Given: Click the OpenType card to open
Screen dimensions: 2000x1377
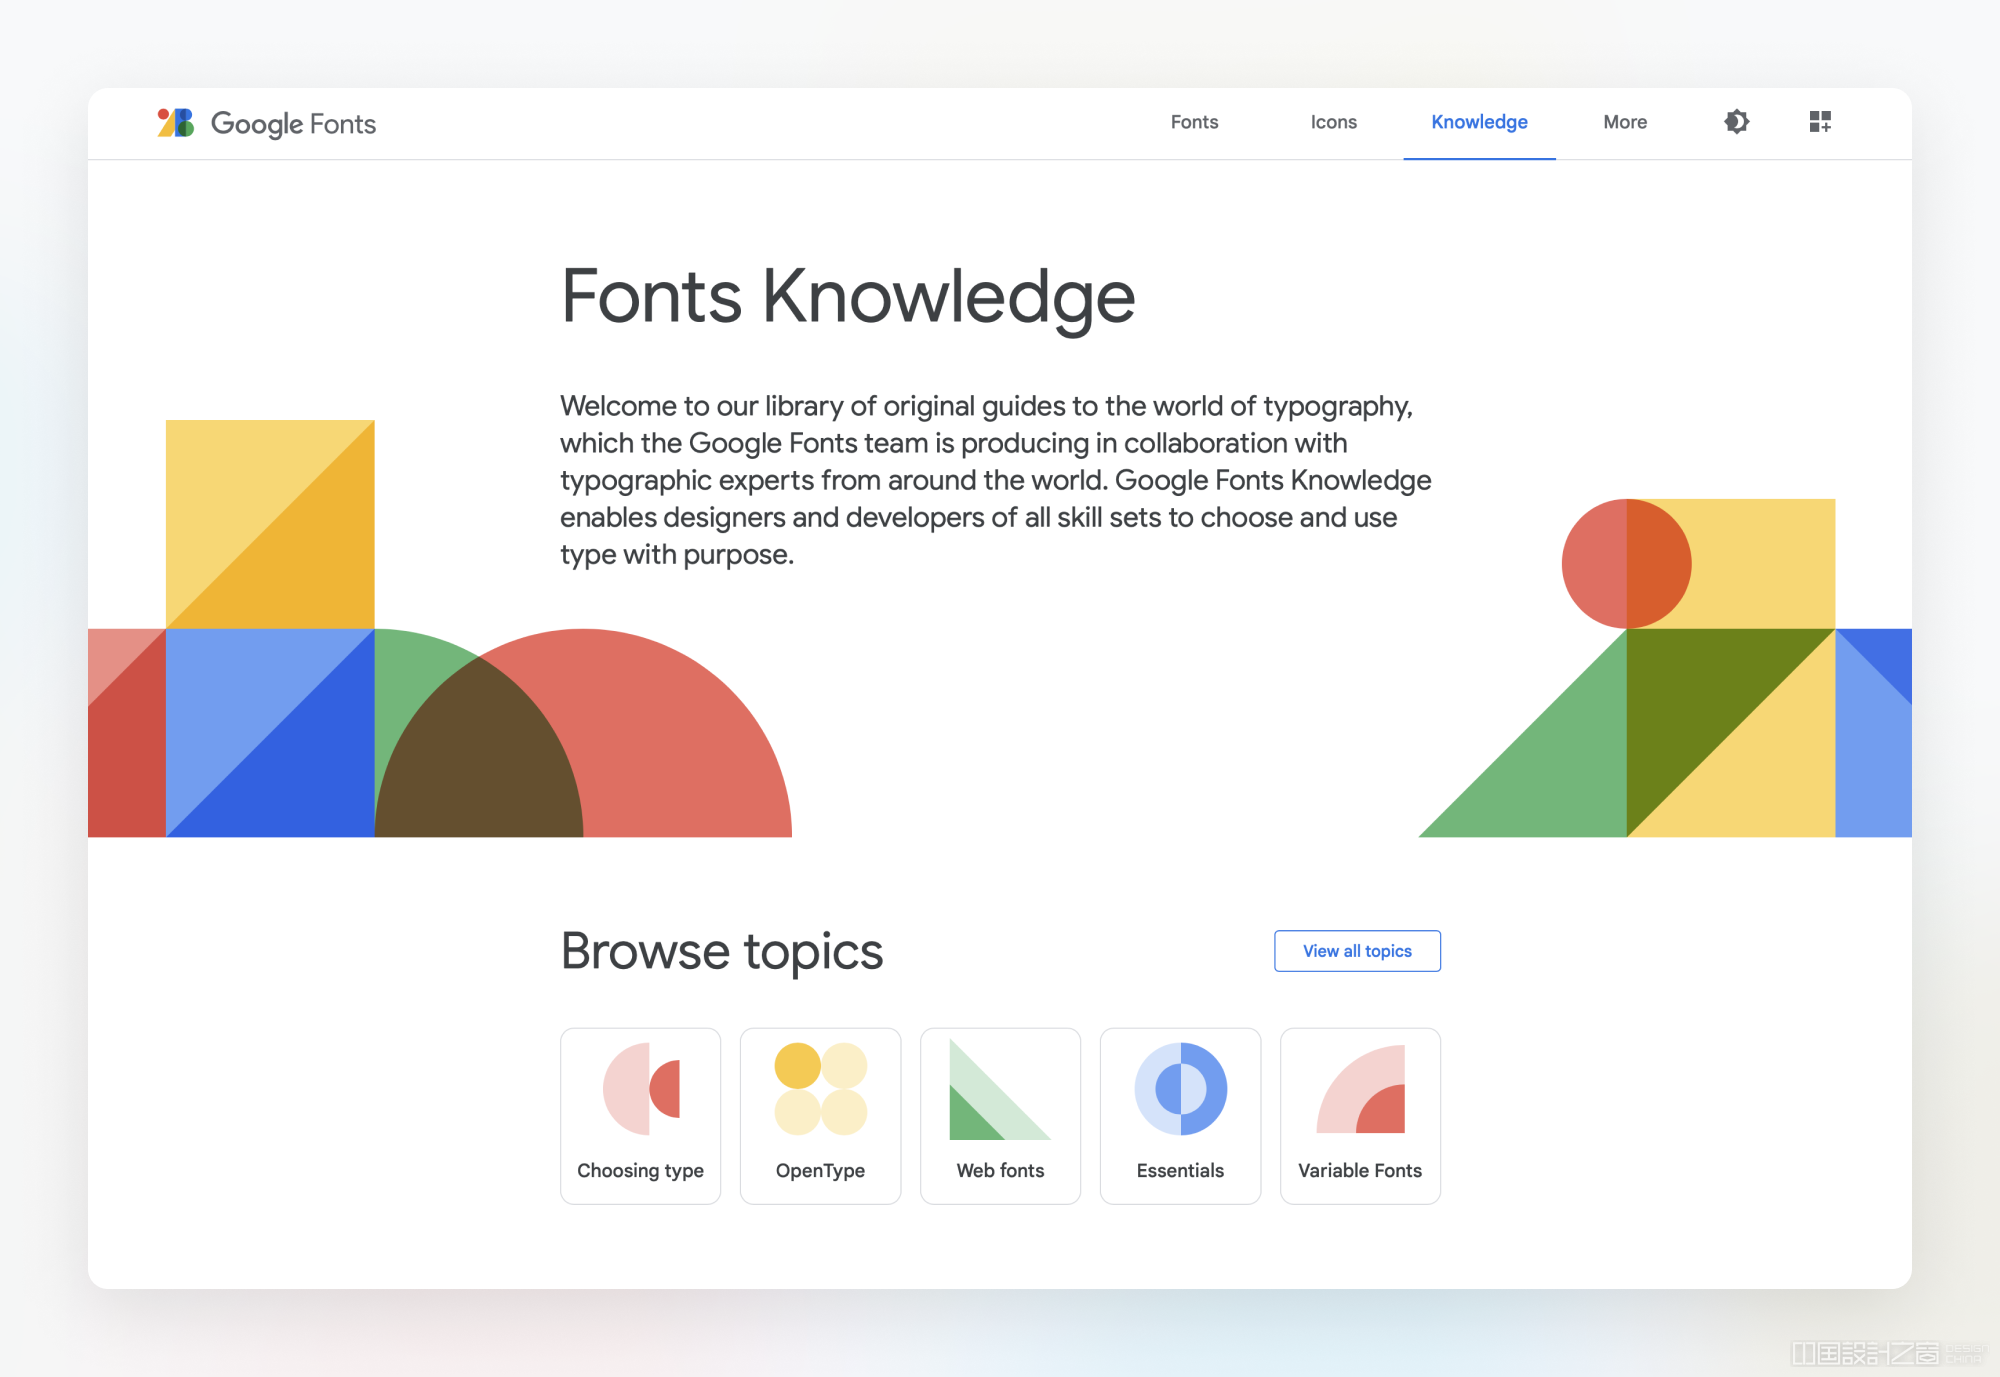Looking at the screenshot, I should [x=821, y=1110].
